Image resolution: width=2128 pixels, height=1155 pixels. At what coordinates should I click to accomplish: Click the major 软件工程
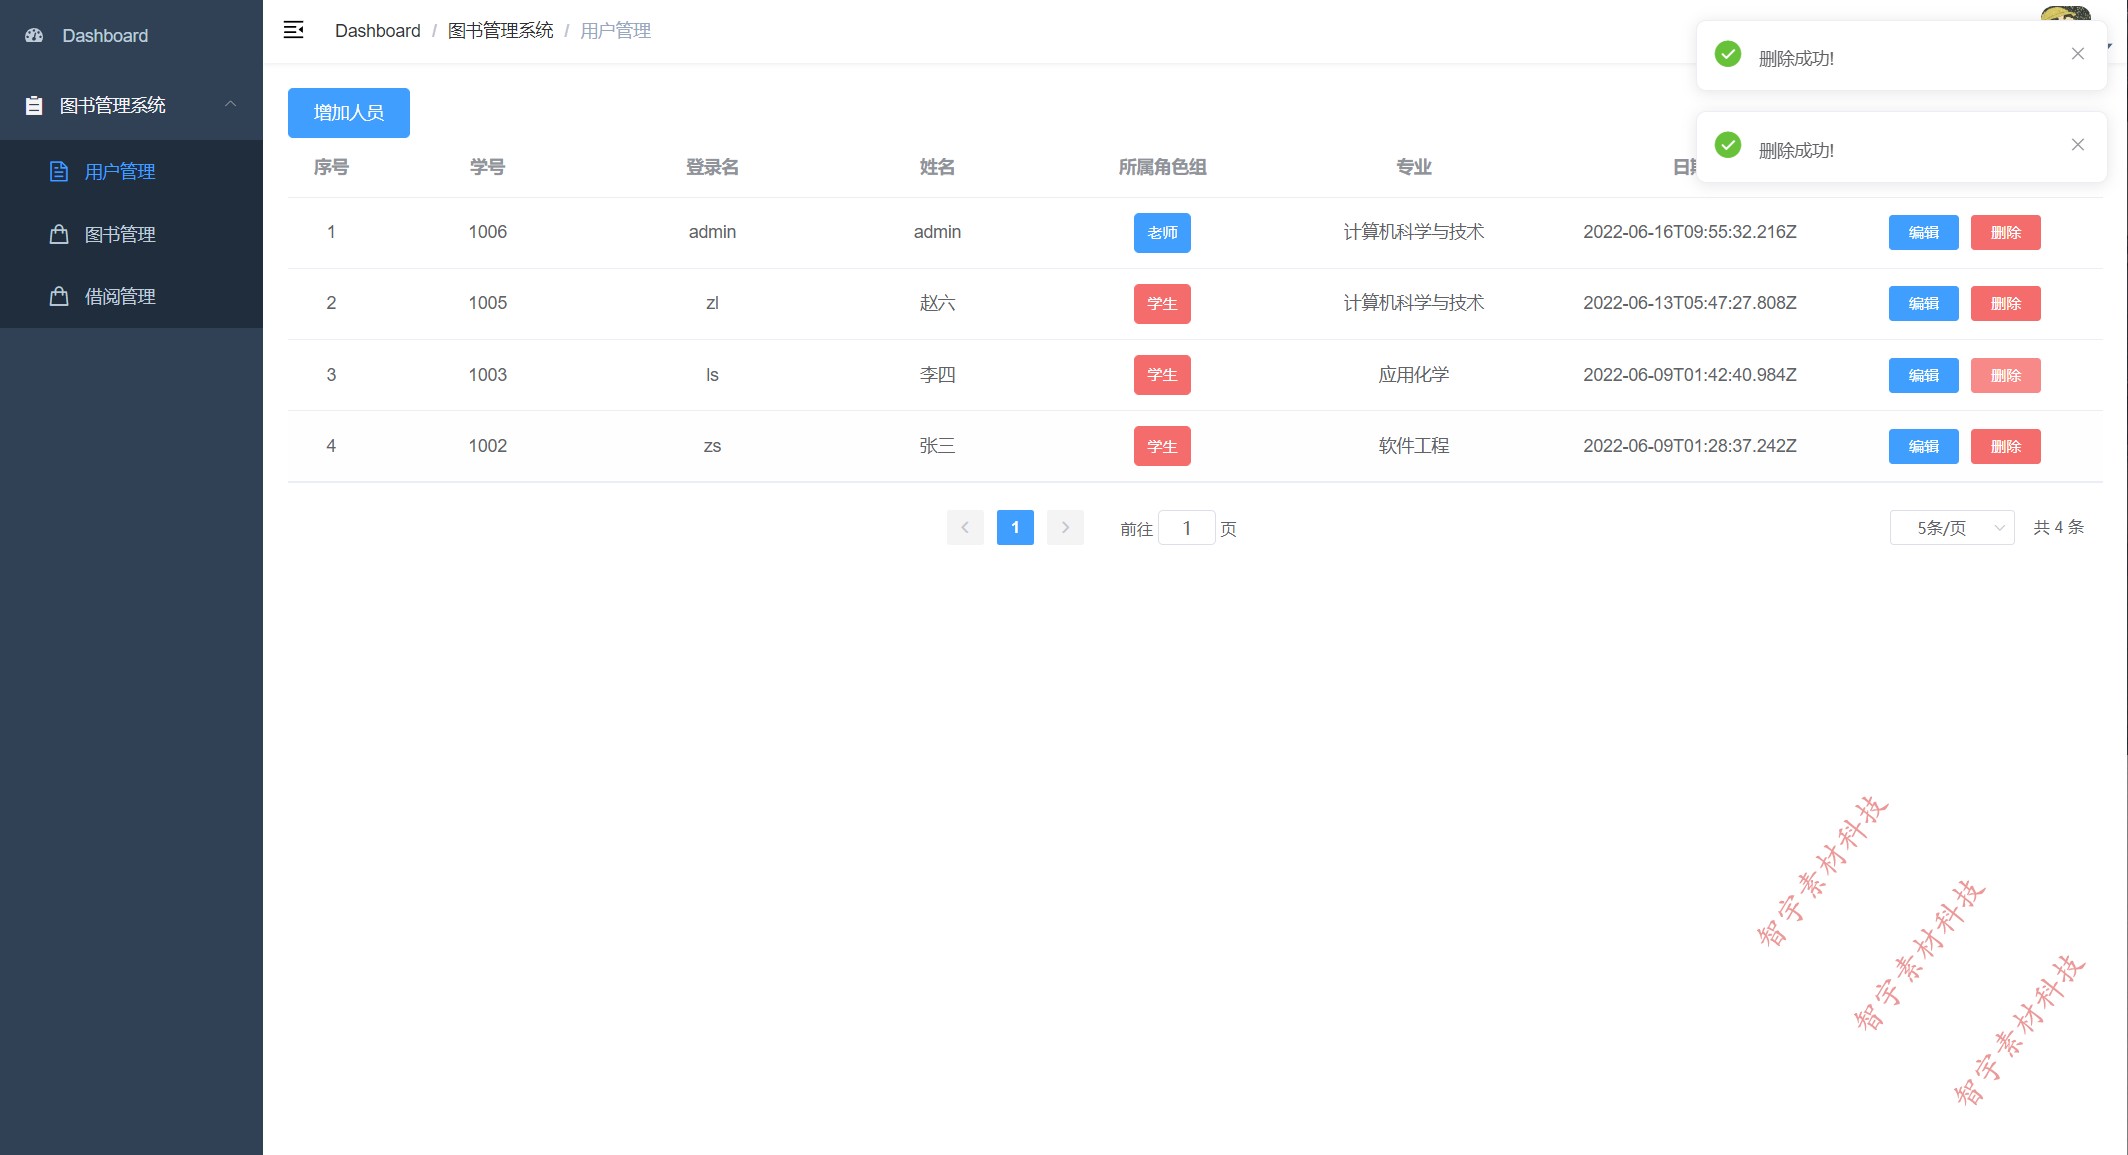coord(1414,446)
